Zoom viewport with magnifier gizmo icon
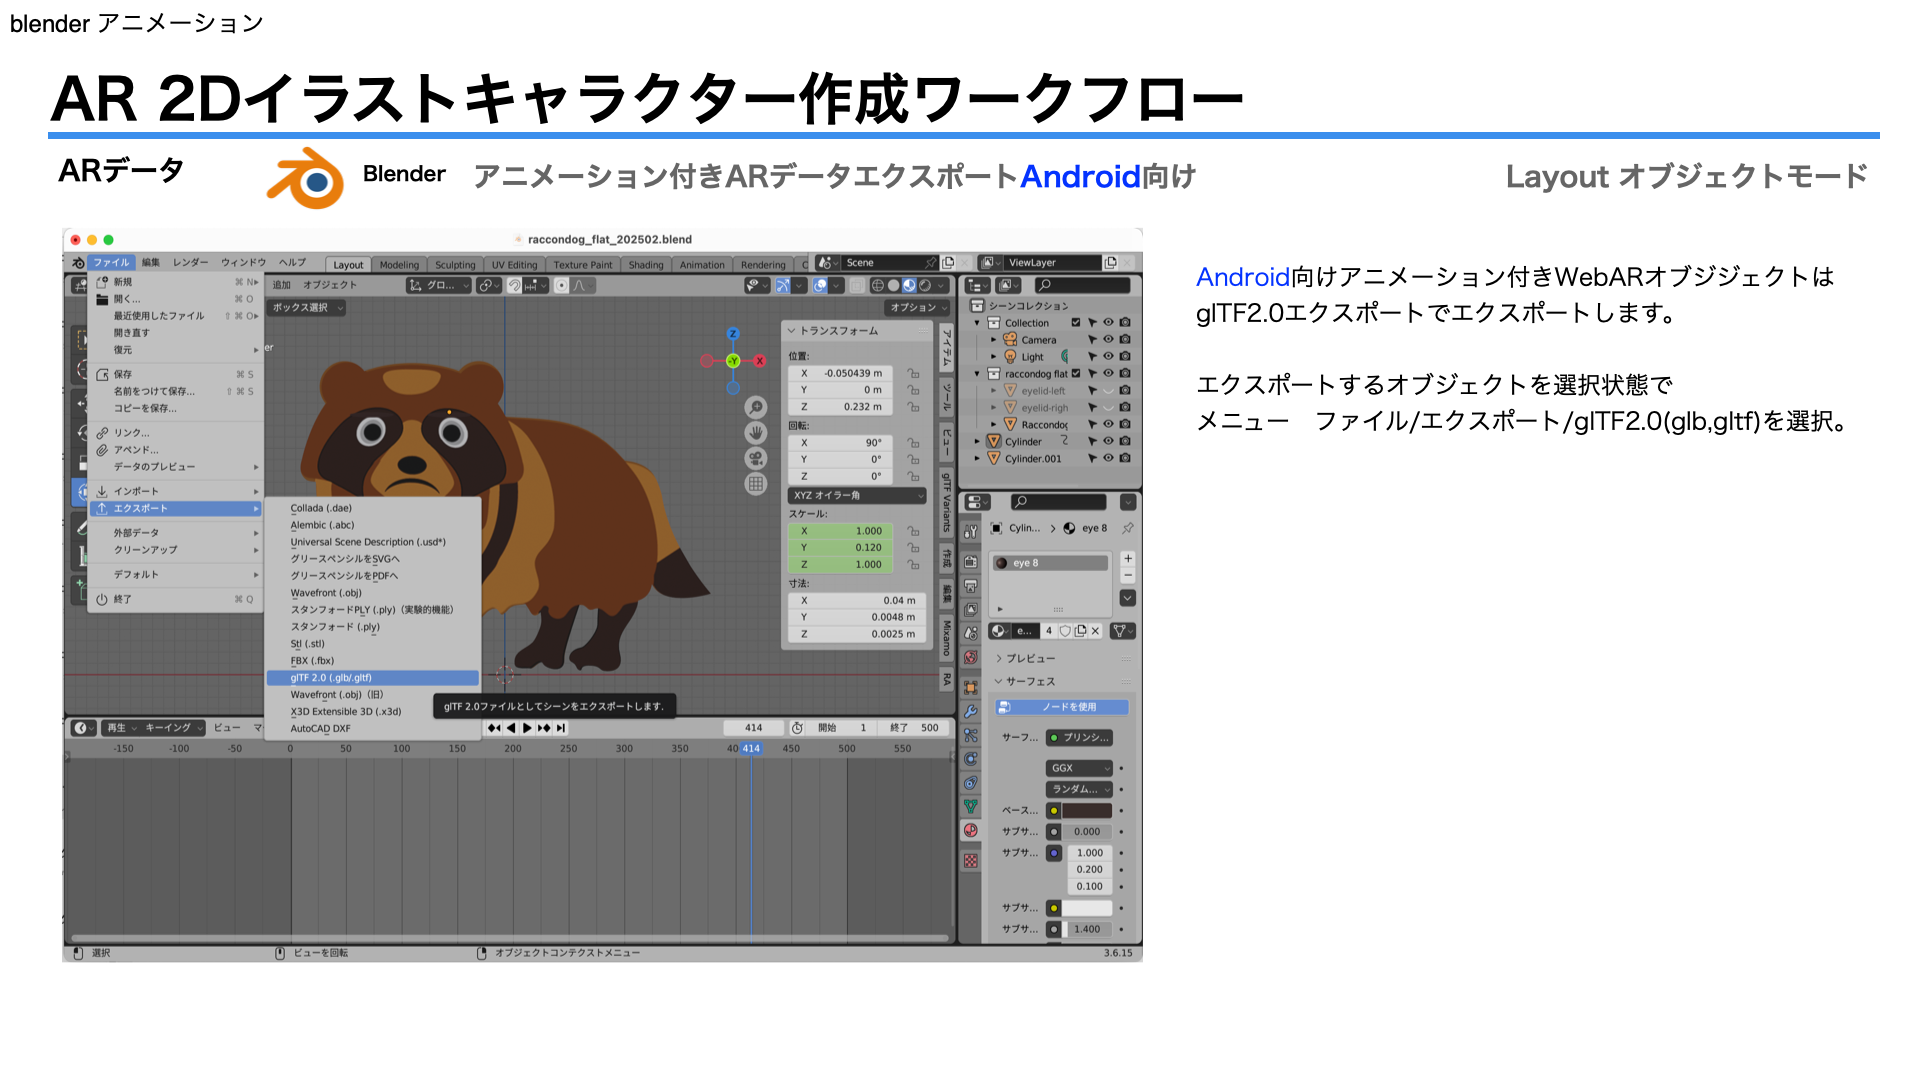 (x=756, y=407)
